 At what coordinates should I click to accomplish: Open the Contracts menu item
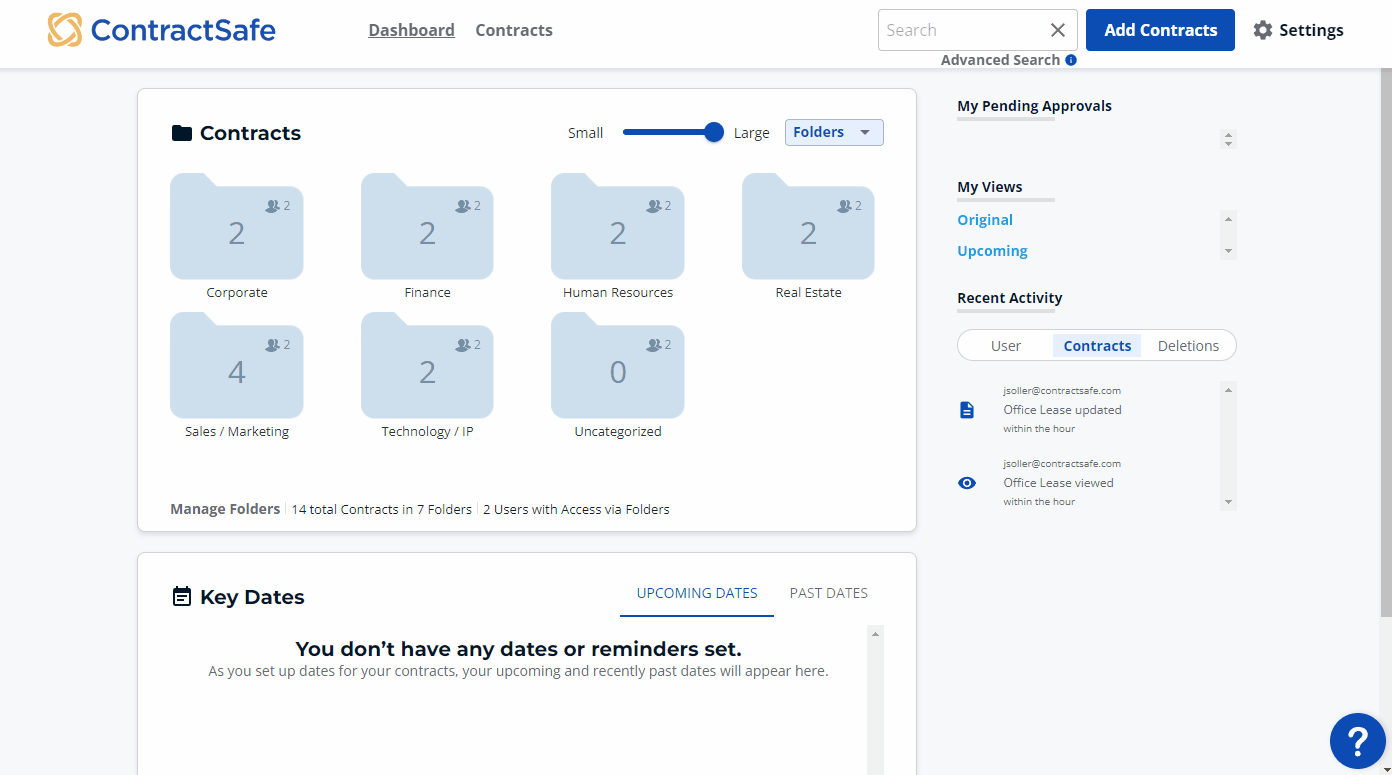(514, 30)
